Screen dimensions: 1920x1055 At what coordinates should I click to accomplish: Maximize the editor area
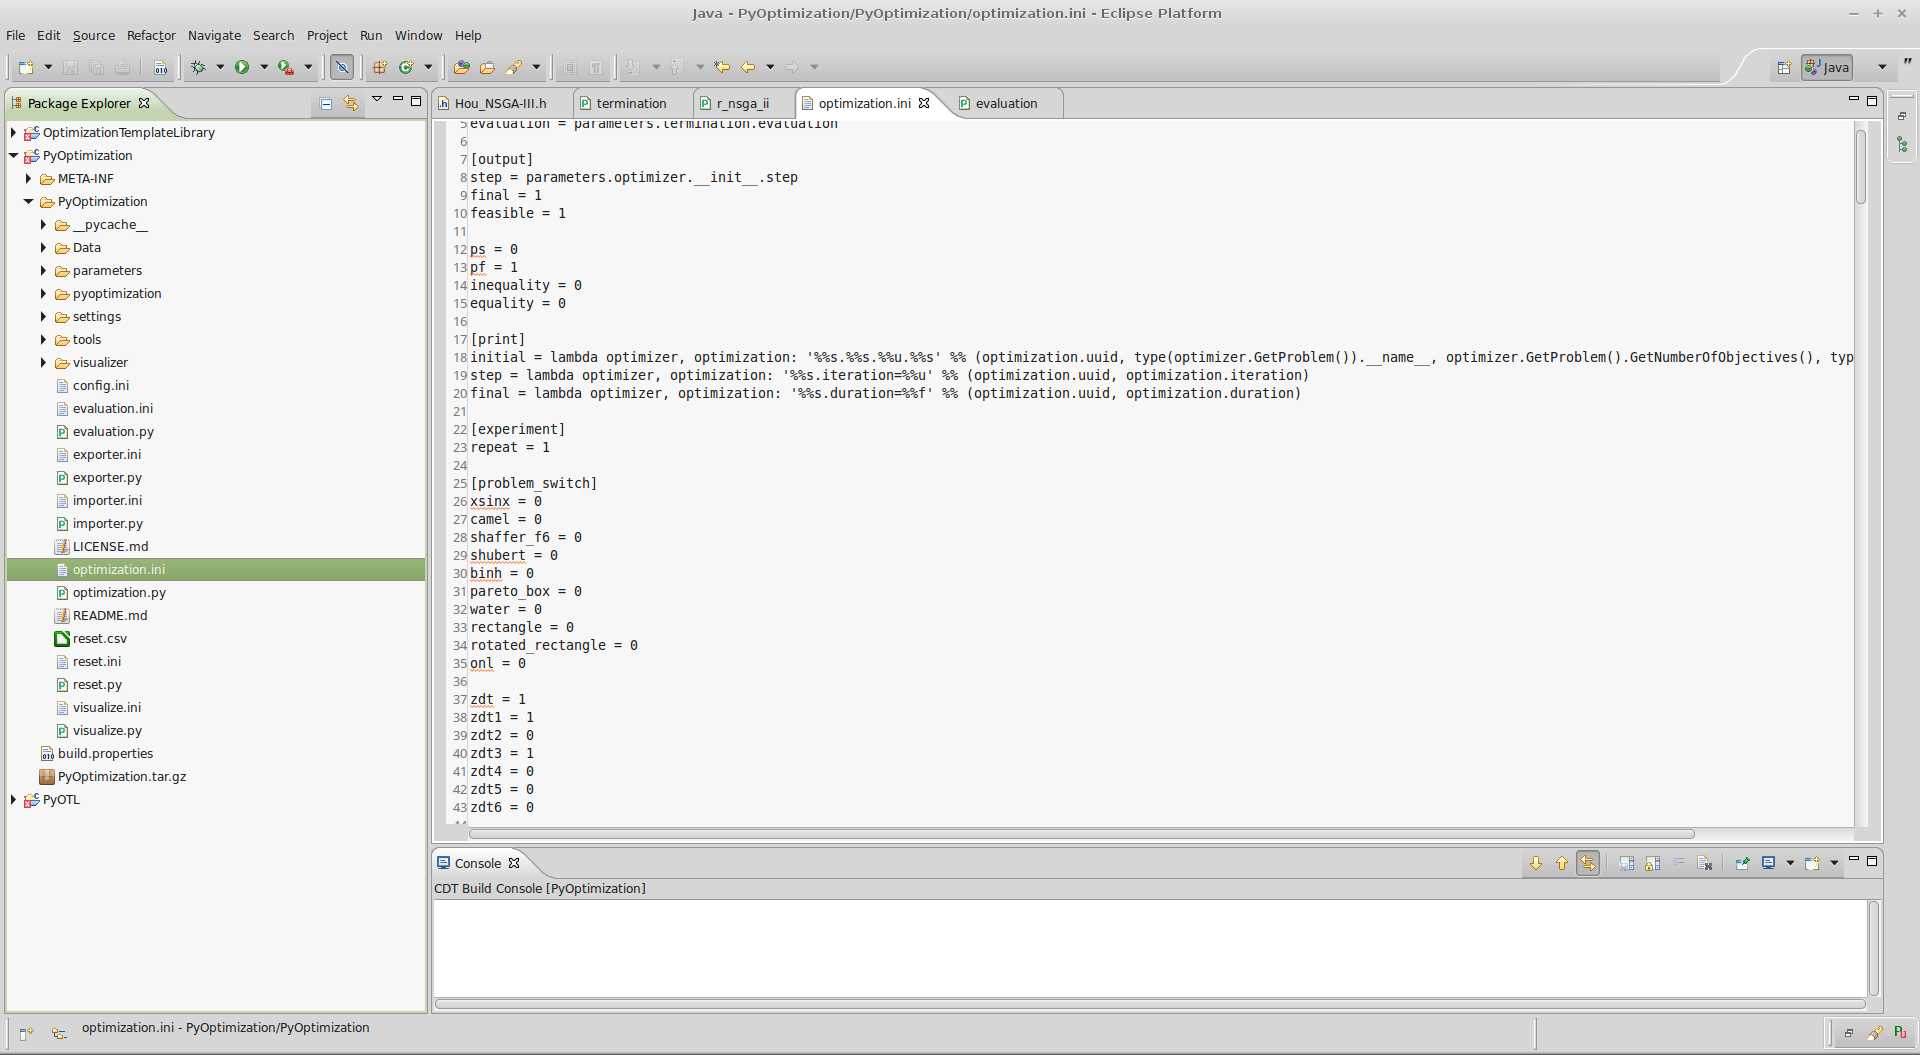[1872, 100]
